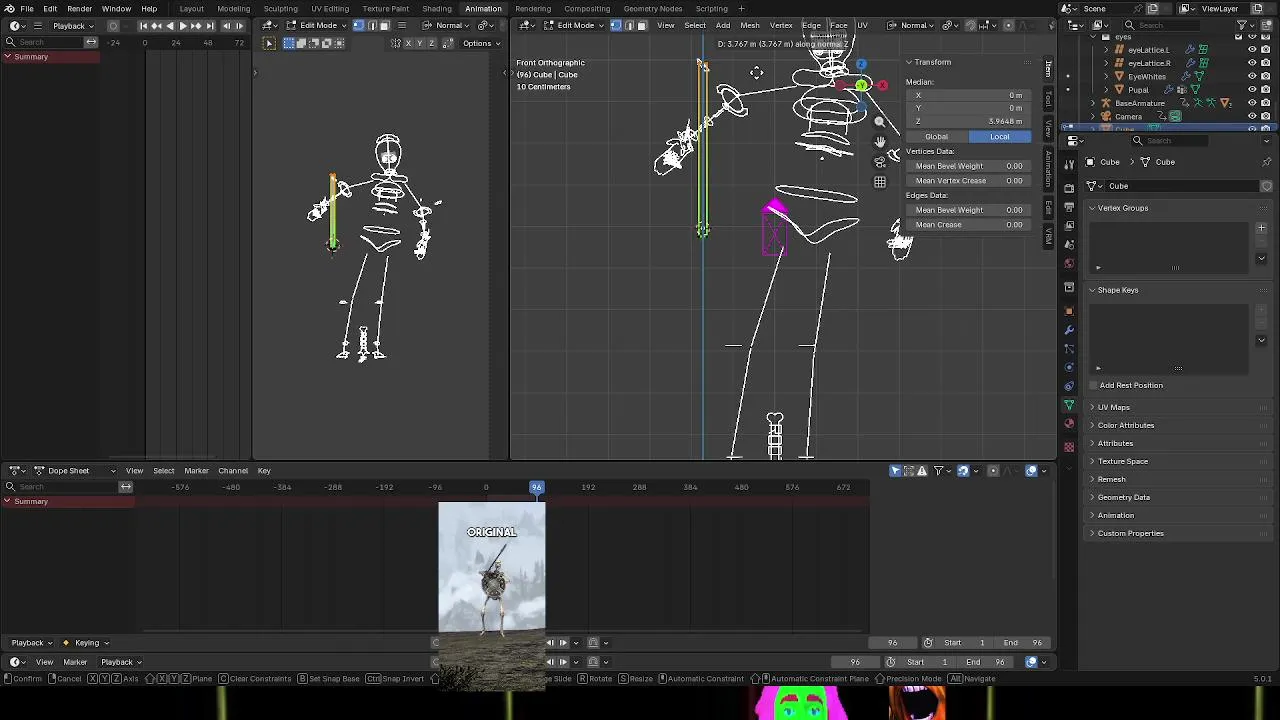
Task: Click the current frame 96 timeline marker
Action: 537,487
